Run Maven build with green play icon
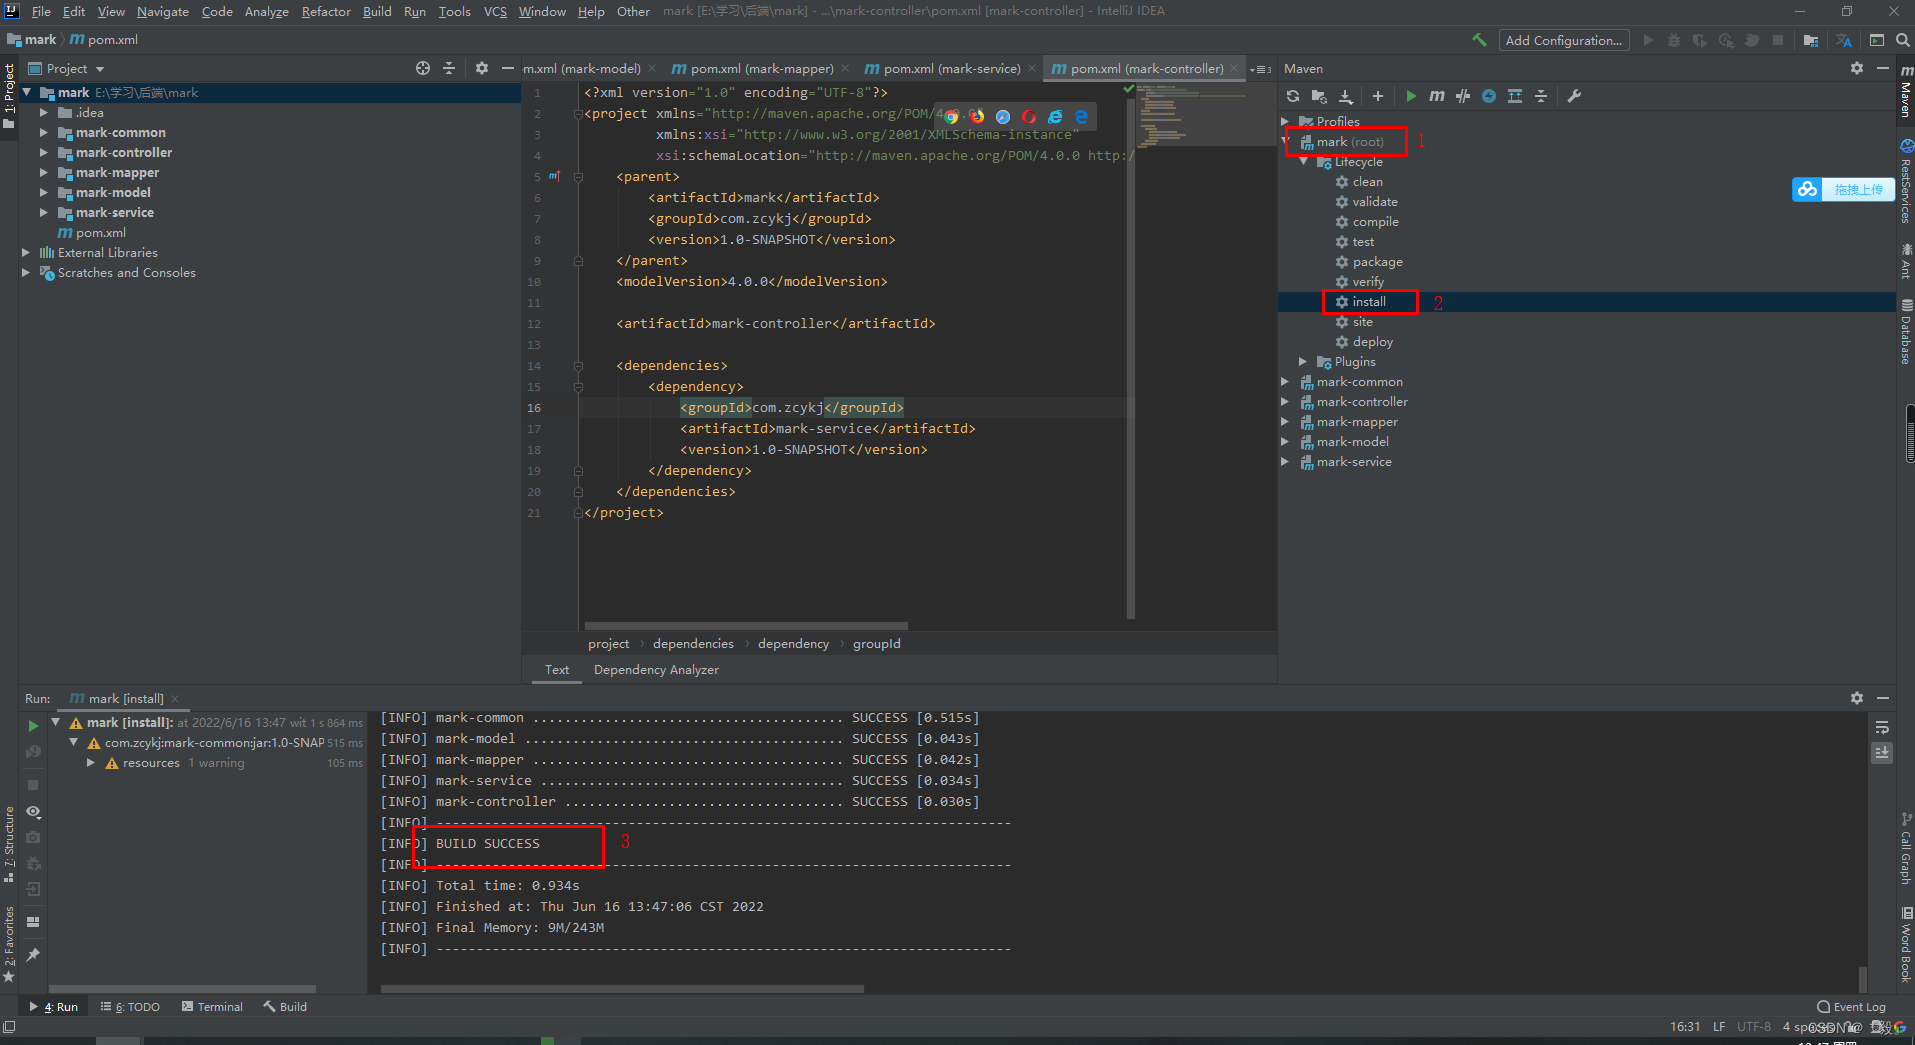Viewport: 1915px width, 1045px height. 1411,96
